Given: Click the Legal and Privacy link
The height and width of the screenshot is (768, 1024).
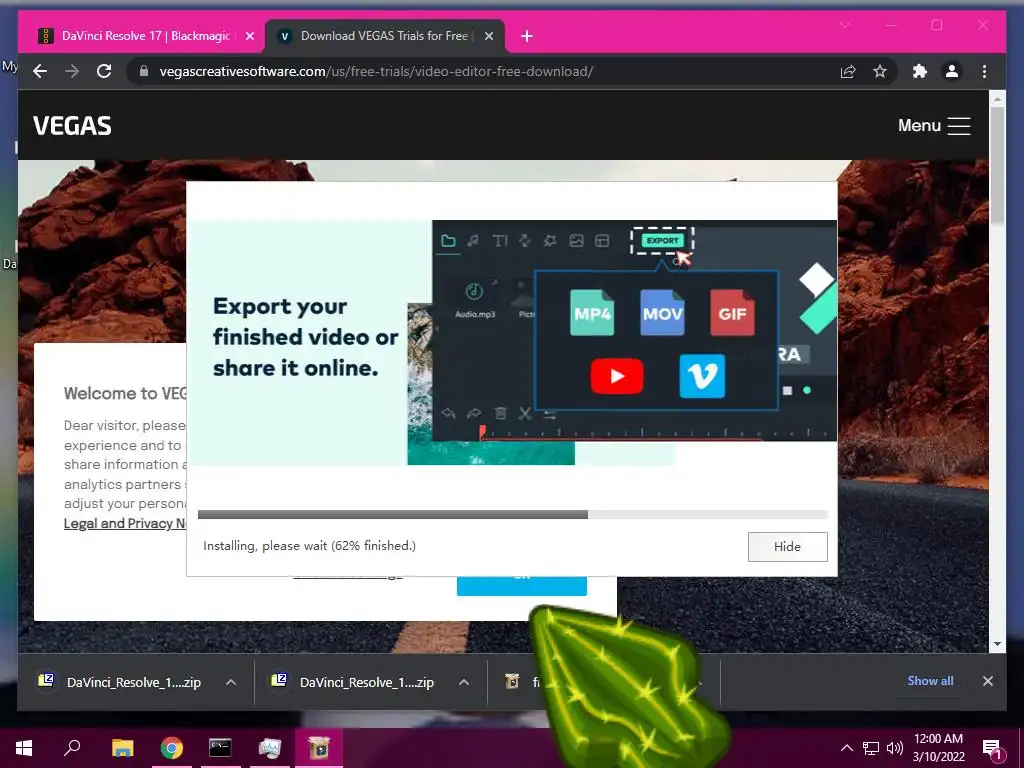Looking at the screenshot, I should 125,523.
